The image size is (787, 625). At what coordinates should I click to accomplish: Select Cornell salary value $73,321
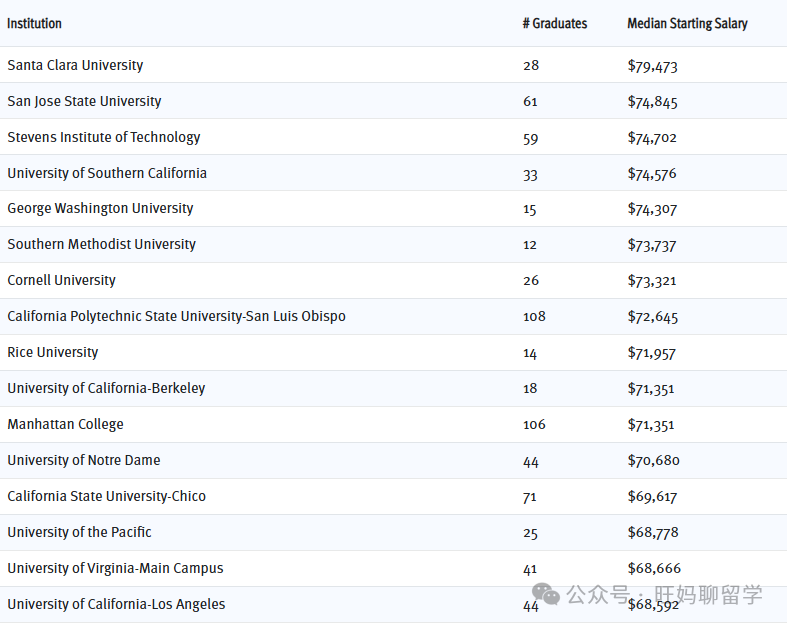pyautogui.click(x=652, y=281)
